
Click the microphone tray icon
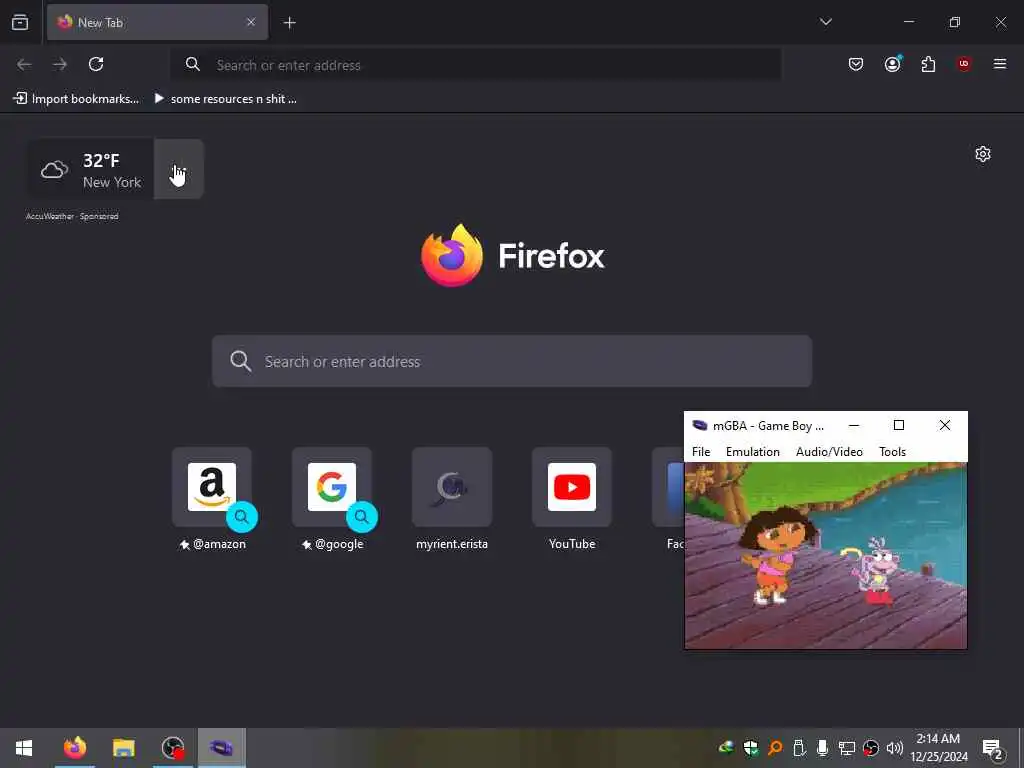[823, 748]
